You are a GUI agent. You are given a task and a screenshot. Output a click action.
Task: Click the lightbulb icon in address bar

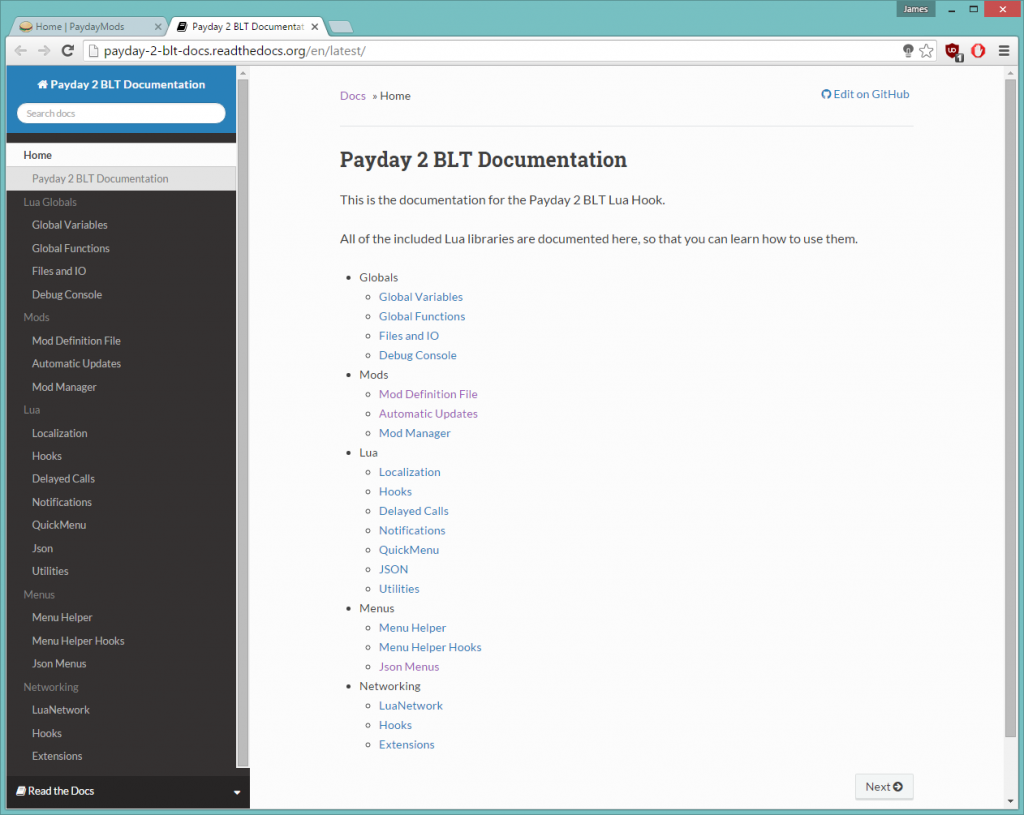[908, 51]
